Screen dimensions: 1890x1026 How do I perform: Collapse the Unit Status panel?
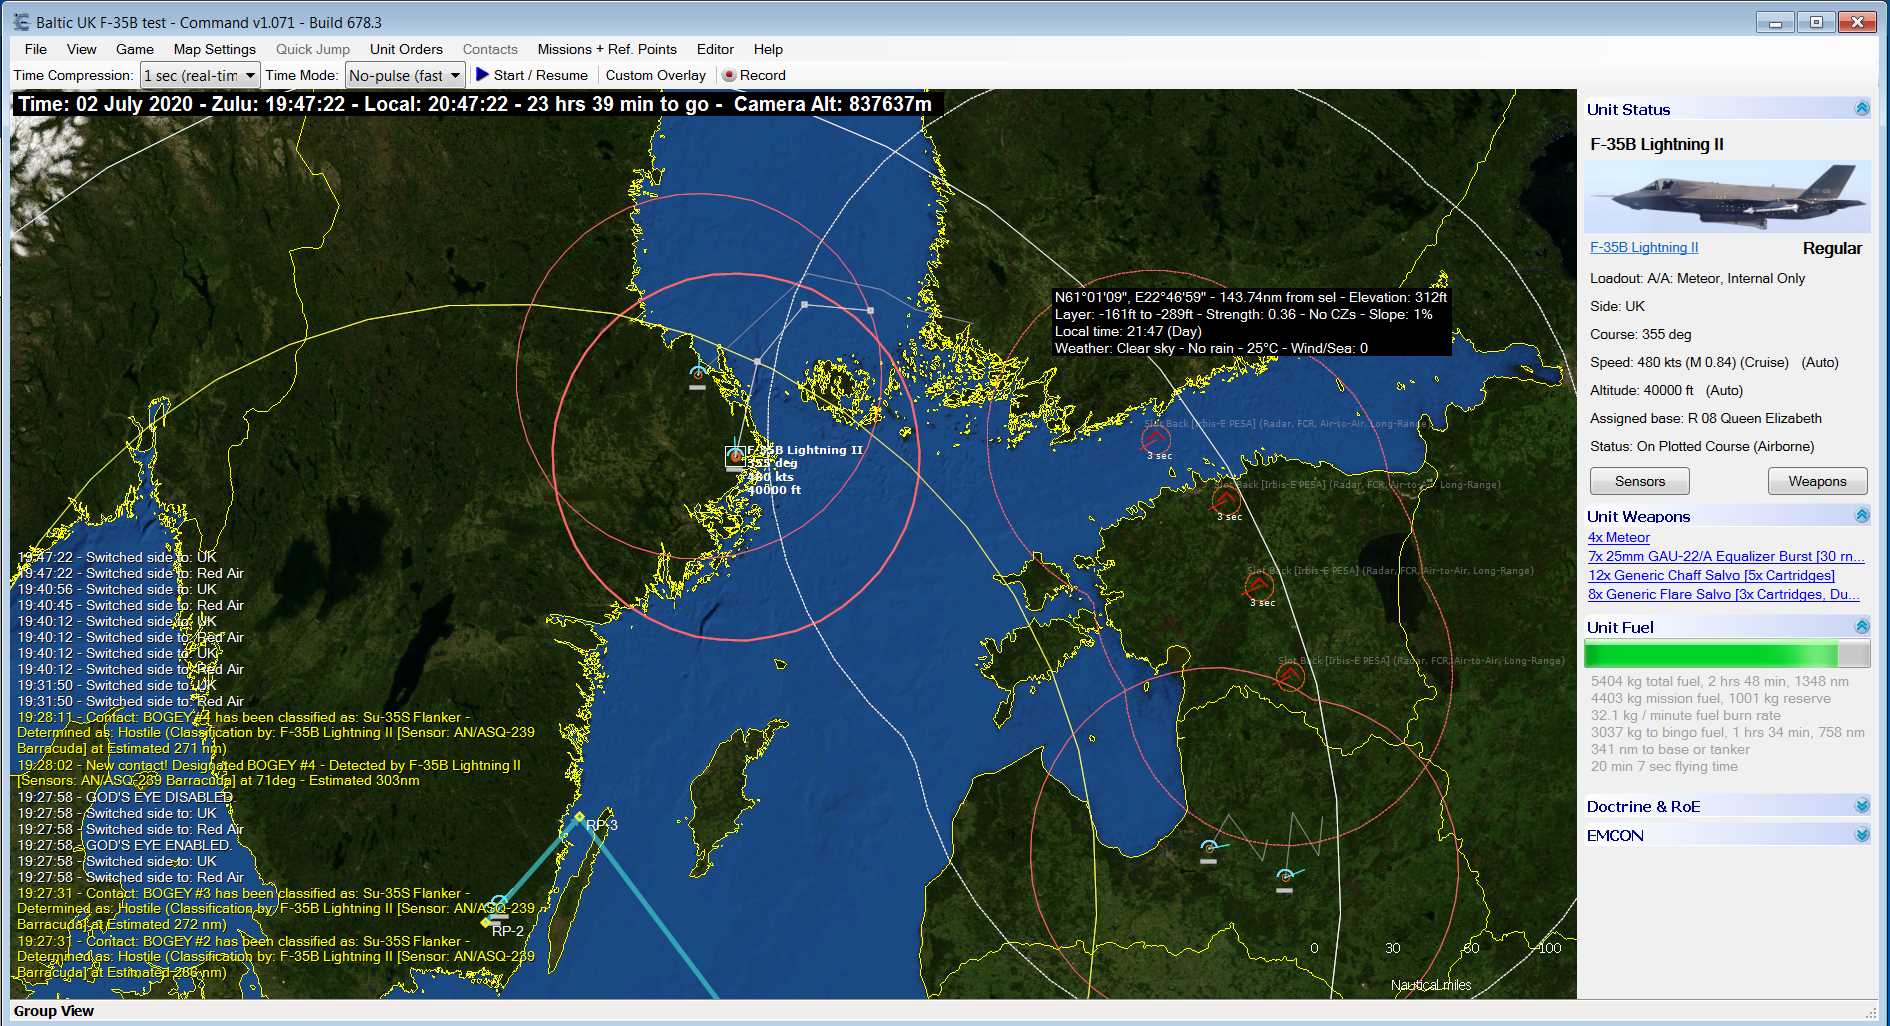pyautogui.click(x=1861, y=109)
